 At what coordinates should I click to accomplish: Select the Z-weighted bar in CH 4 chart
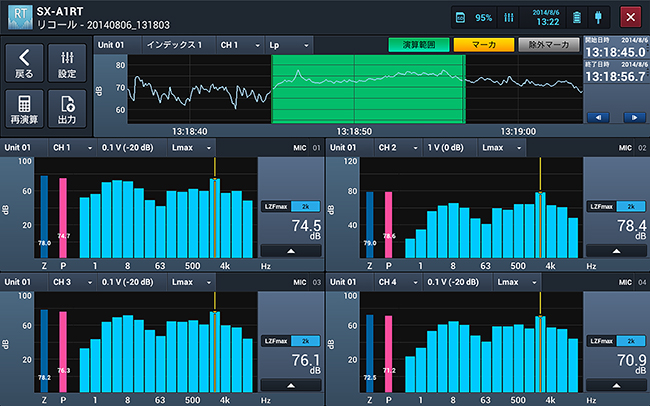[x=369, y=353]
